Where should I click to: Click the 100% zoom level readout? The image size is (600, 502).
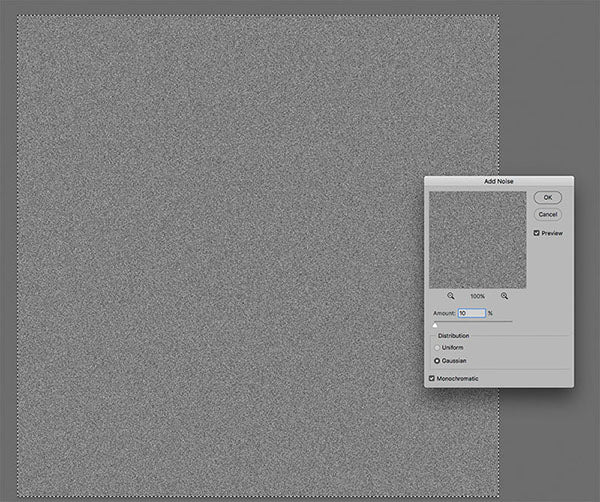[478, 296]
